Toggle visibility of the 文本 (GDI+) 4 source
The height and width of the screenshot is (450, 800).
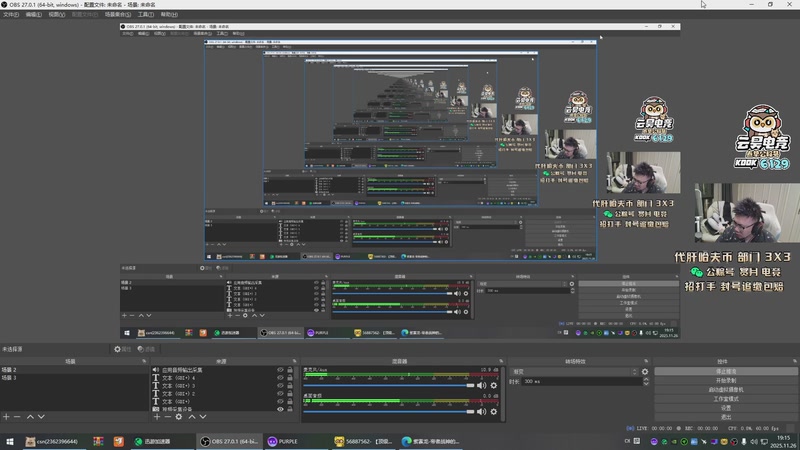click(x=280, y=378)
